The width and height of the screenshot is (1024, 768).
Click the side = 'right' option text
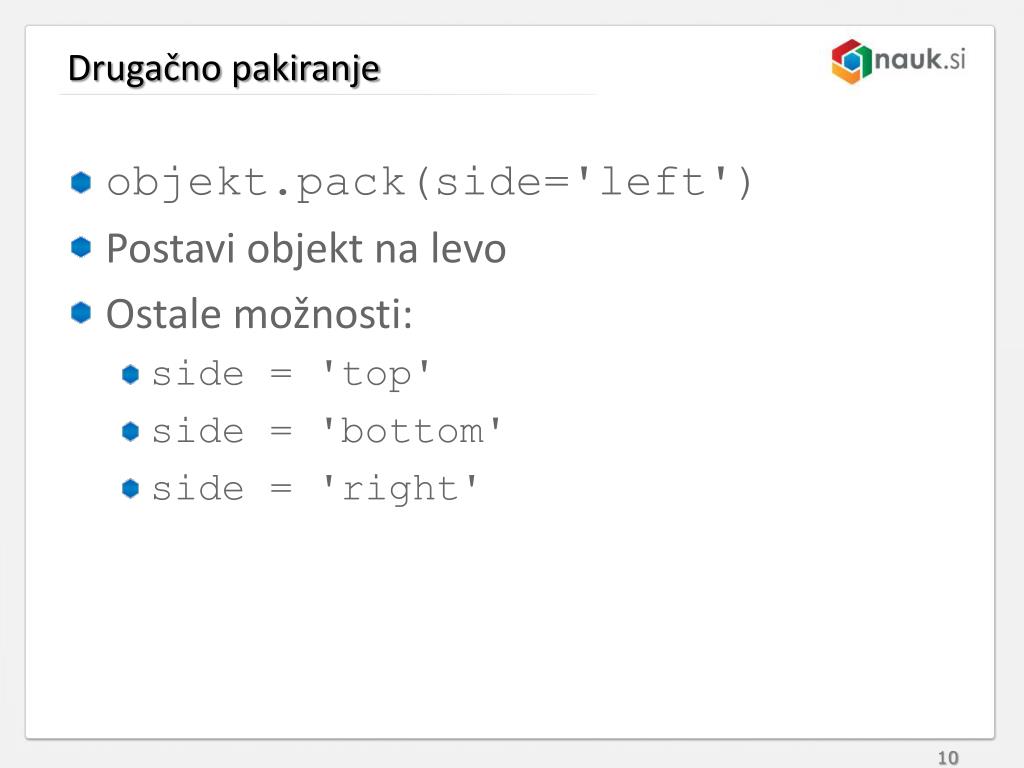point(315,490)
